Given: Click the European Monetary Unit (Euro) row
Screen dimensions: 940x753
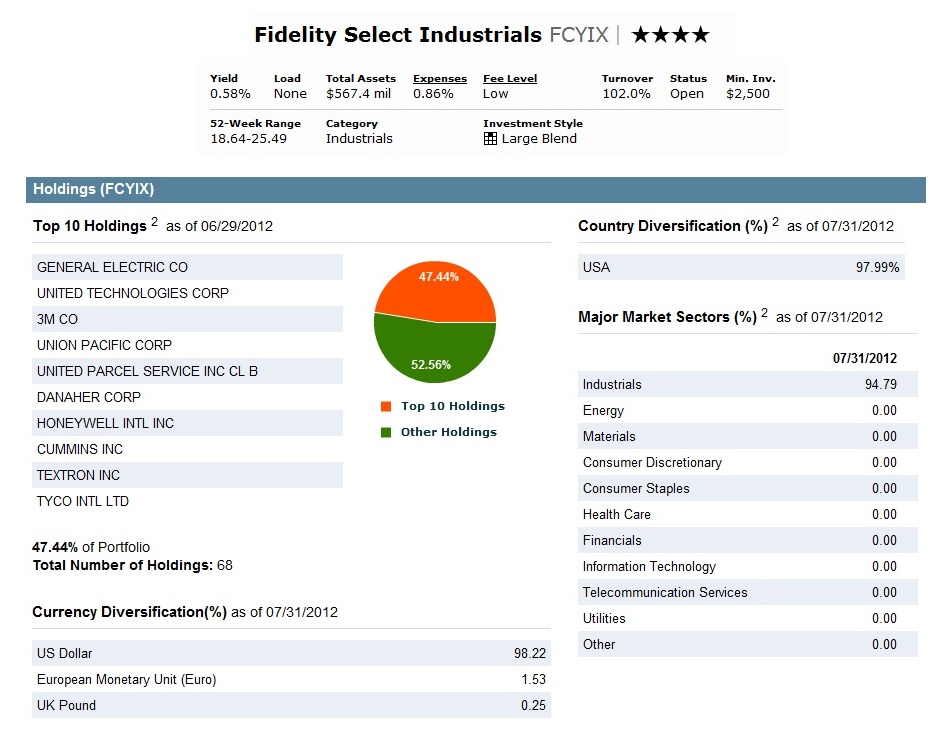Looking at the screenshot, I should [291, 679].
